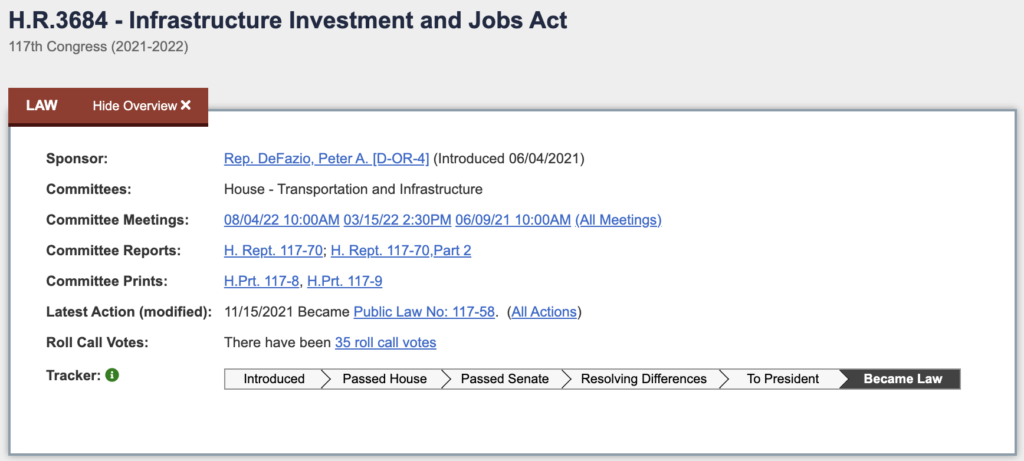This screenshot has width=1024, height=461.
Task: Open committee print H.Prt. 117-8
Action: point(261,281)
